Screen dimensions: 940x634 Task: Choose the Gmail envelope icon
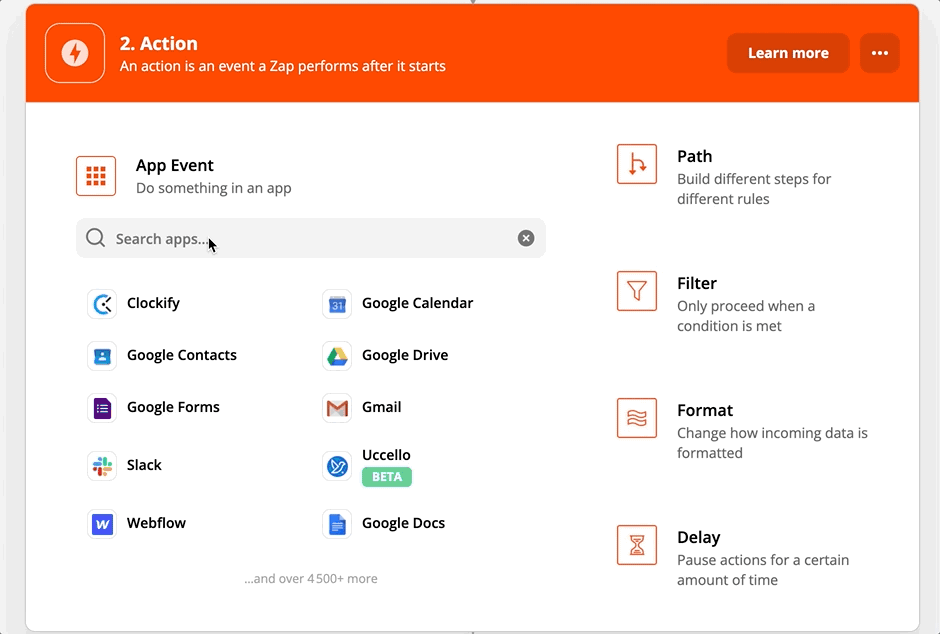pyautogui.click(x=337, y=408)
